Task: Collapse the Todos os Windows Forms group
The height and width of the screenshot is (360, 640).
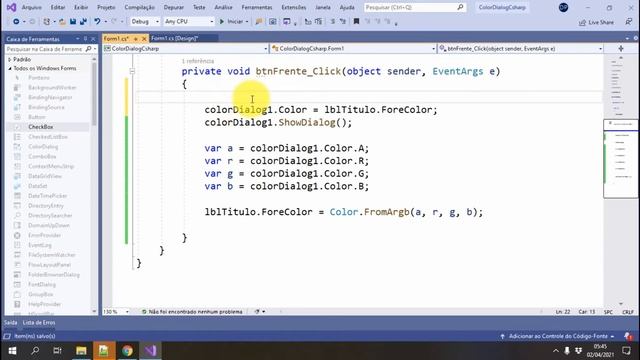Action: [10, 69]
